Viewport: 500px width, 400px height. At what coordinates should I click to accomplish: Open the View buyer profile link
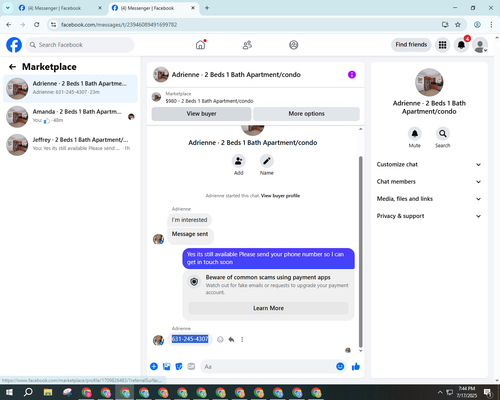(x=280, y=196)
